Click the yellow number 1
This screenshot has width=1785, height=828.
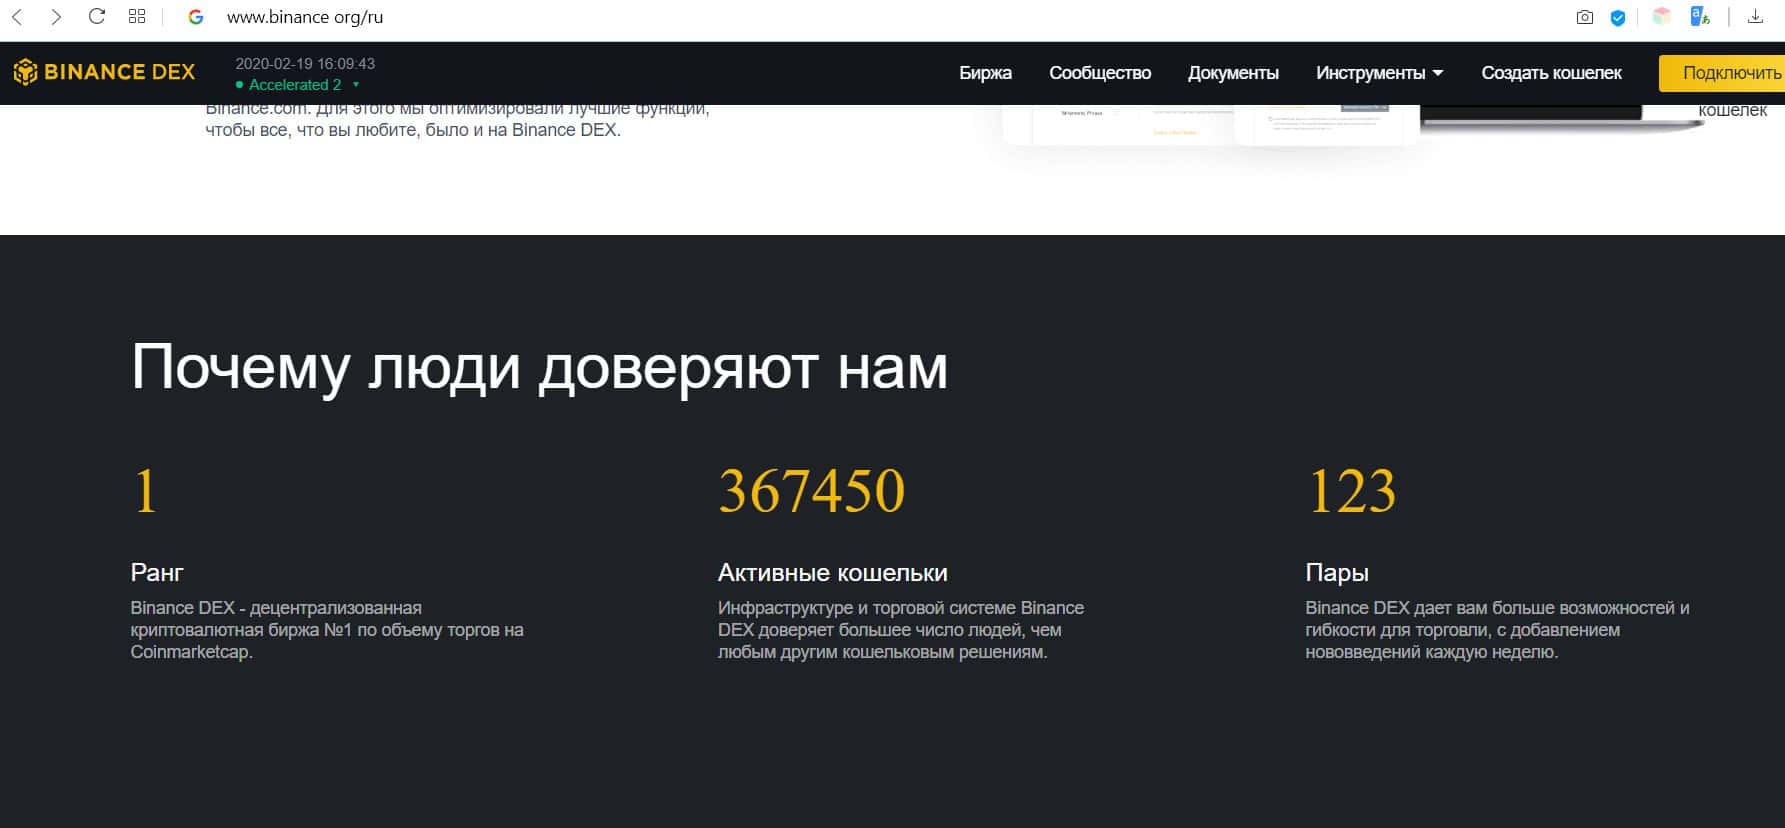pos(146,491)
